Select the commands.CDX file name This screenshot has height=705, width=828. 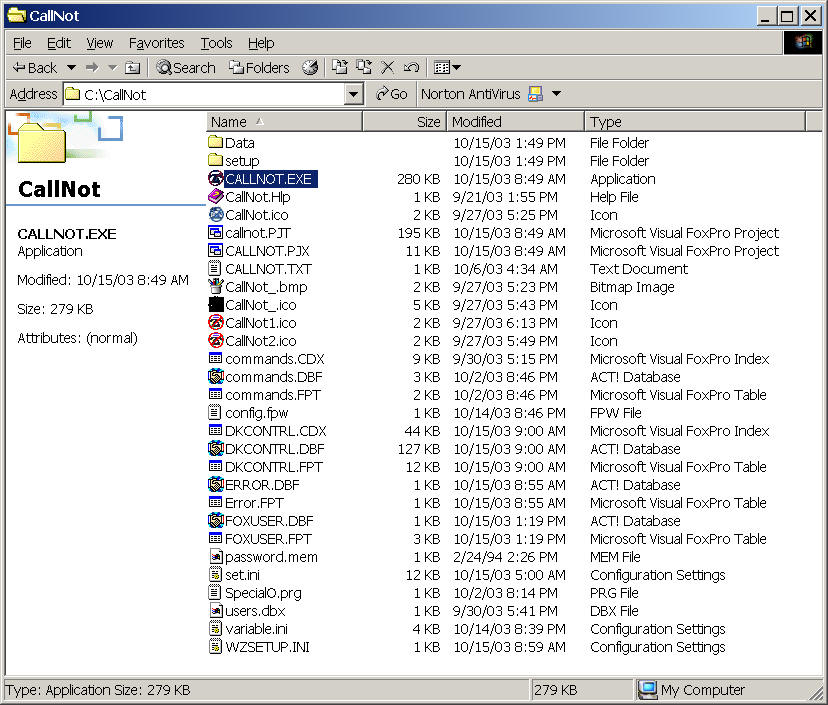coord(275,359)
